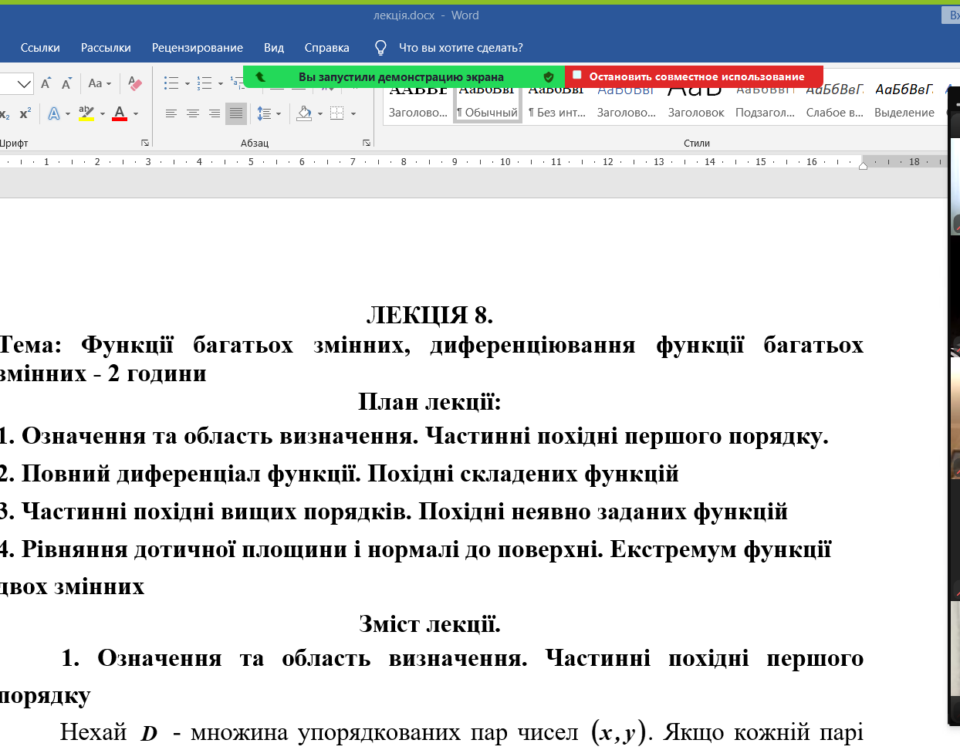The height and width of the screenshot is (750, 960).
Task: Open Paragraph dialog launcher
Action: (x=366, y=143)
